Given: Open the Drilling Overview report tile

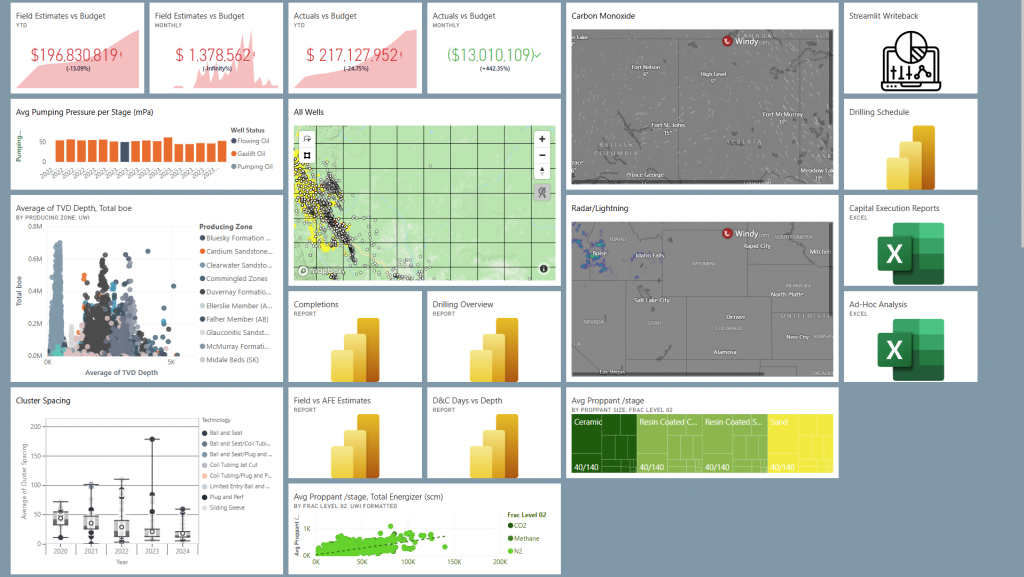Looking at the screenshot, I should pos(495,349).
